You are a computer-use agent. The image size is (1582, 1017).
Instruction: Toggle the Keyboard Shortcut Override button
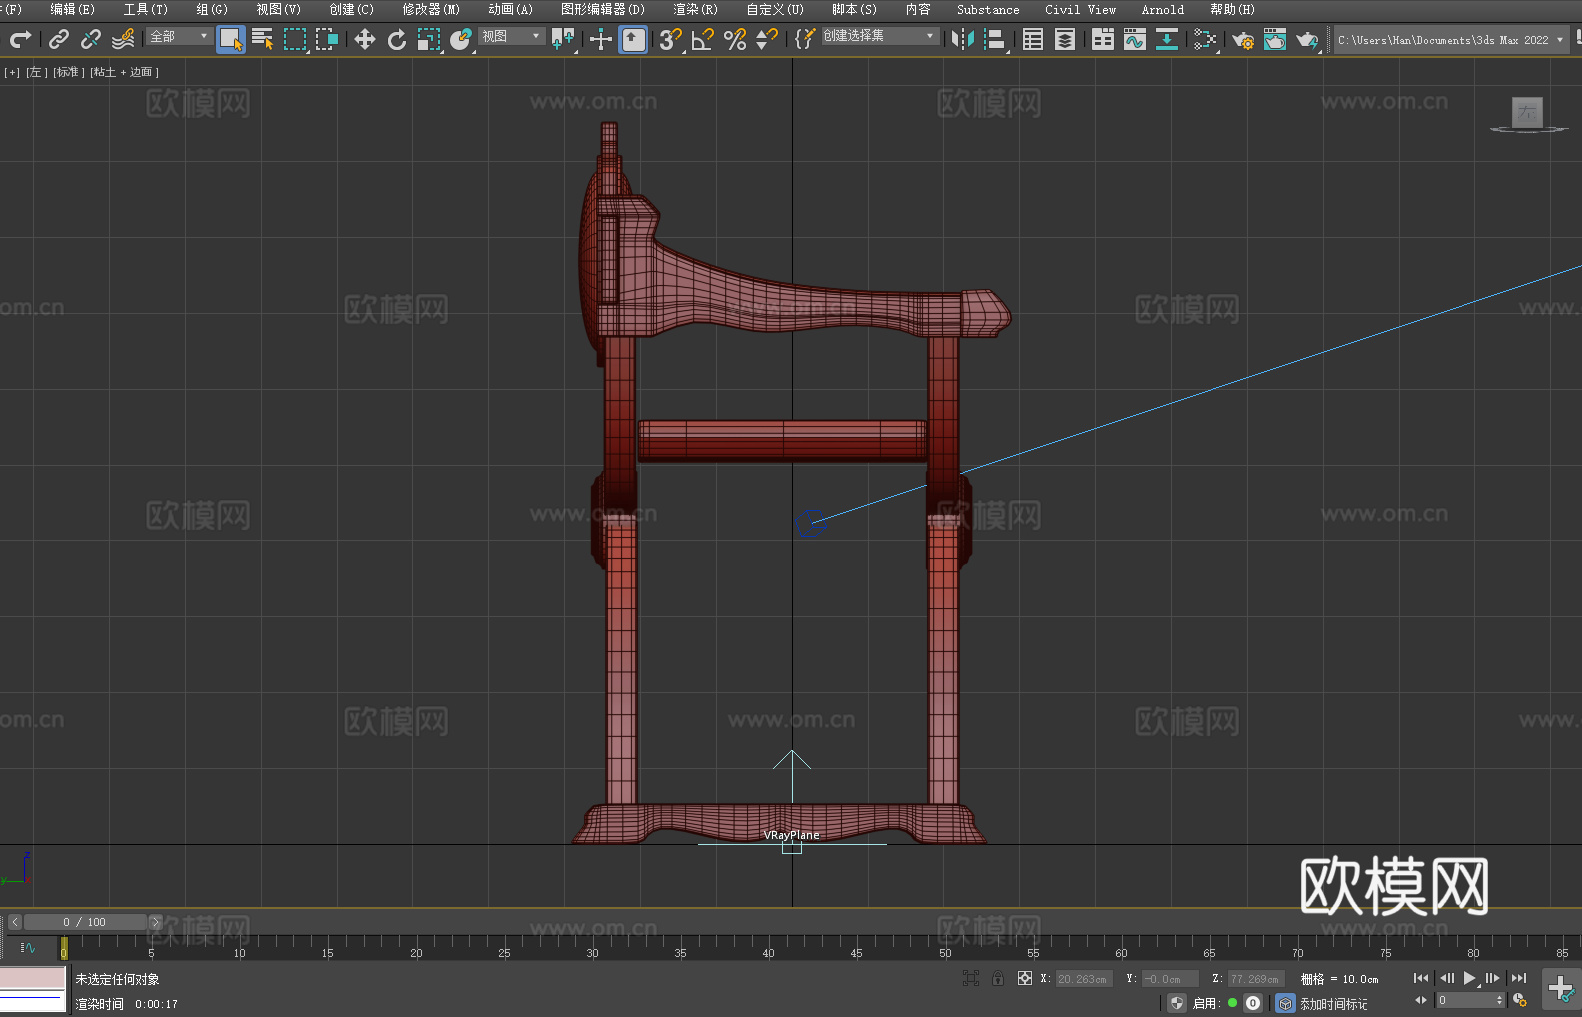tap(633, 39)
